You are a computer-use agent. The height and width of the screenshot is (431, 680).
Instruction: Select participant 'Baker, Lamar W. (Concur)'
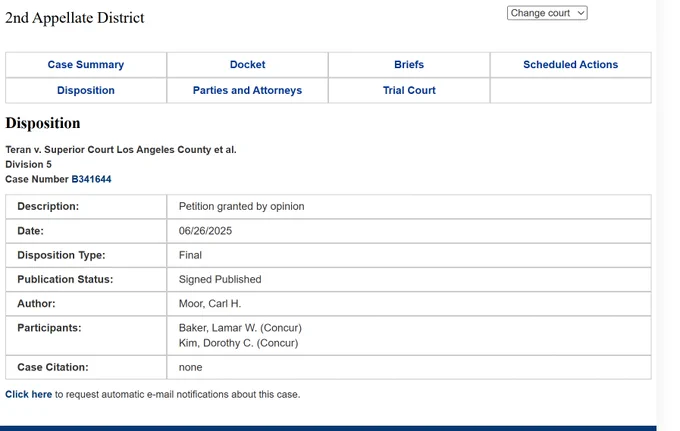coord(240,328)
